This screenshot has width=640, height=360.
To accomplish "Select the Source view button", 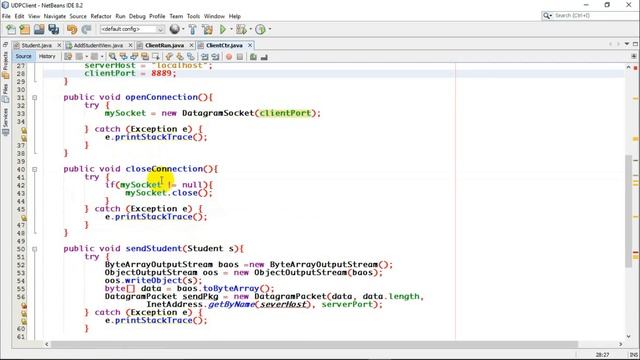I will 23,56.
